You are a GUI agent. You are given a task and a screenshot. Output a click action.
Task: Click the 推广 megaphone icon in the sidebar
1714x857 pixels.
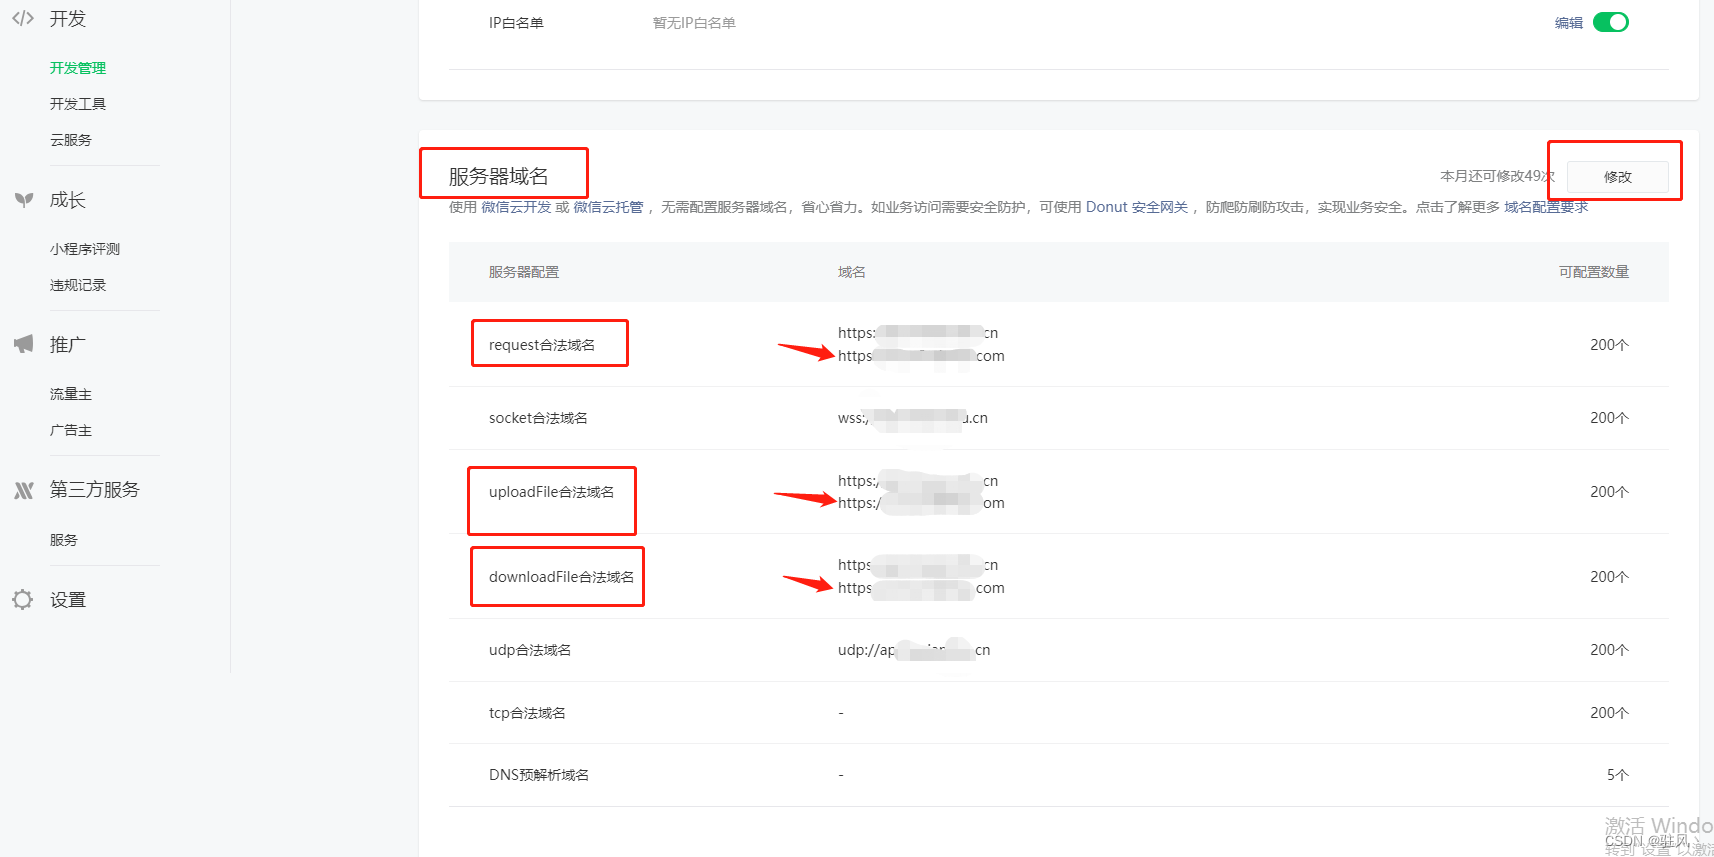coord(24,344)
